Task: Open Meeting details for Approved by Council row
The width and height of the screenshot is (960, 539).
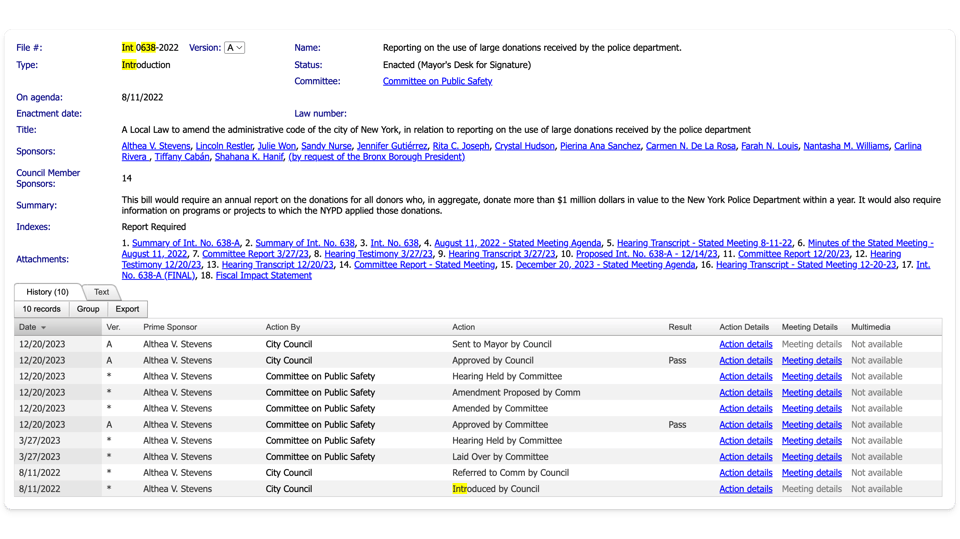Action: click(811, 360)
